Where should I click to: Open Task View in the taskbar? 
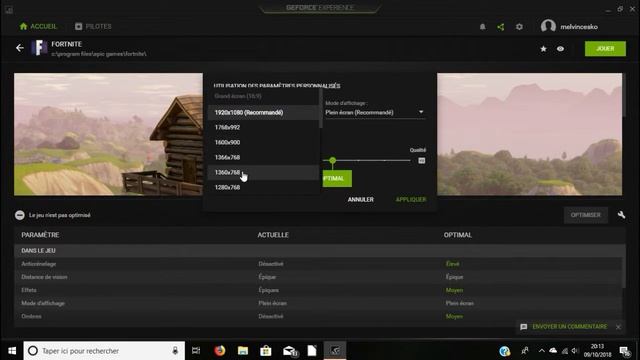[196, 351]
